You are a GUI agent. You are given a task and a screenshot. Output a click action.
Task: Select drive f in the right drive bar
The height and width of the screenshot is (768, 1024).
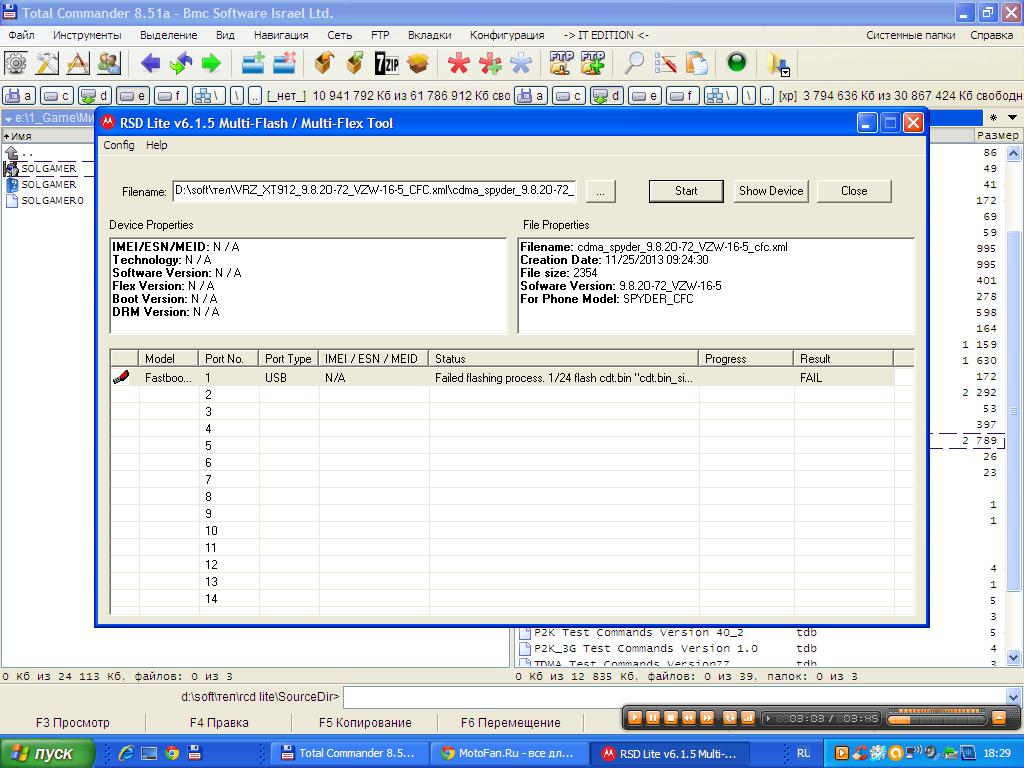pos(684,96)
